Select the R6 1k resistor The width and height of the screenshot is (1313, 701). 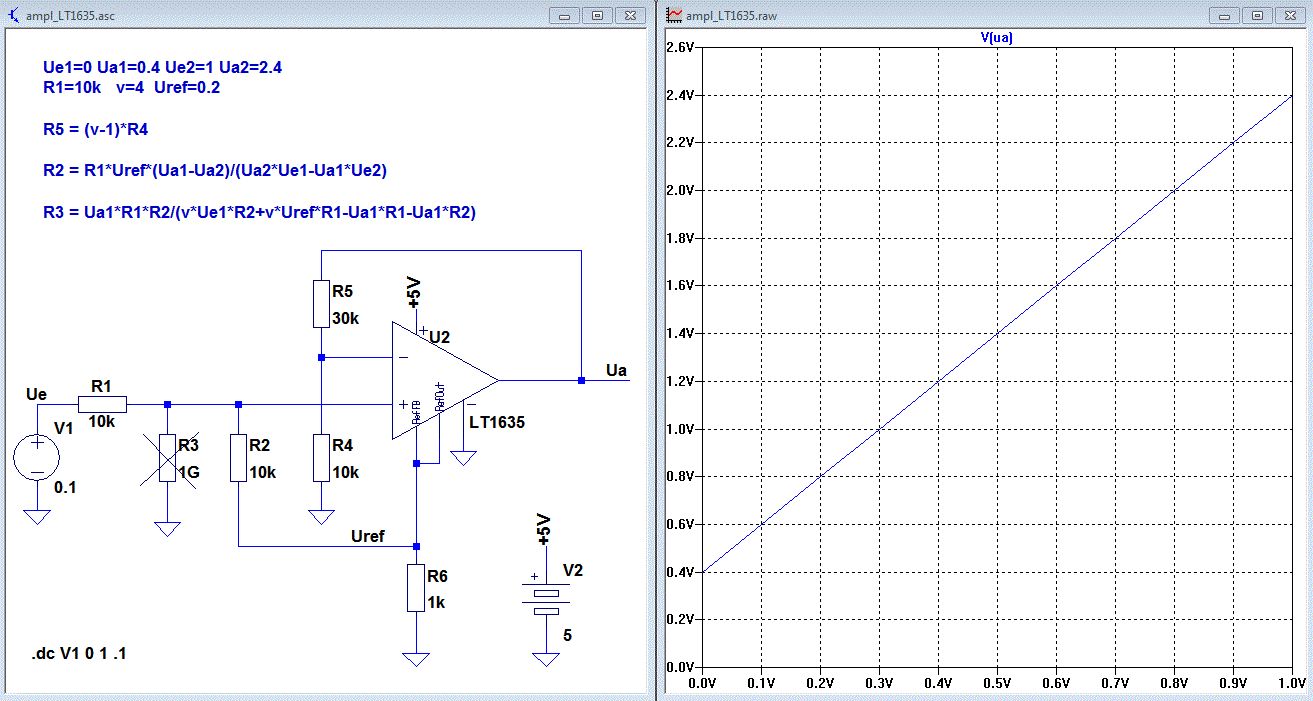416,588
